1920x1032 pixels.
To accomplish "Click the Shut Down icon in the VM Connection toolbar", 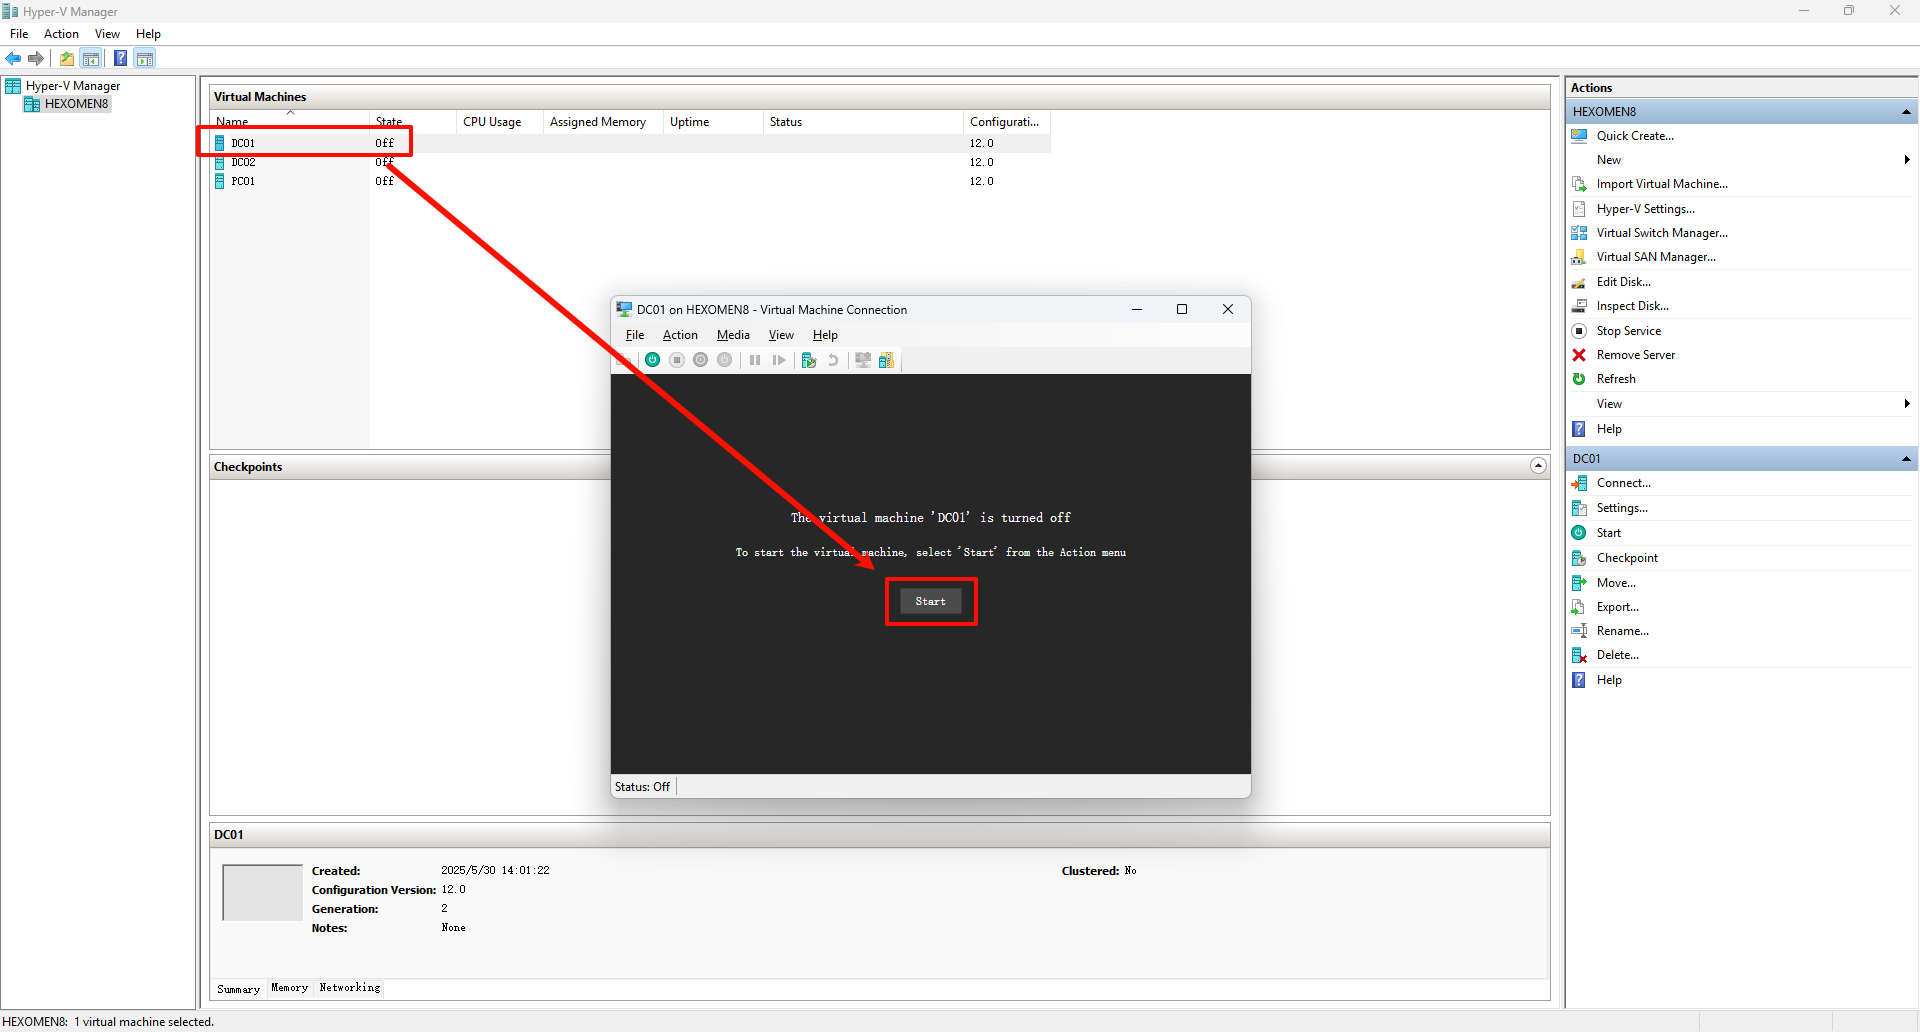I will [x=701, y=360].
